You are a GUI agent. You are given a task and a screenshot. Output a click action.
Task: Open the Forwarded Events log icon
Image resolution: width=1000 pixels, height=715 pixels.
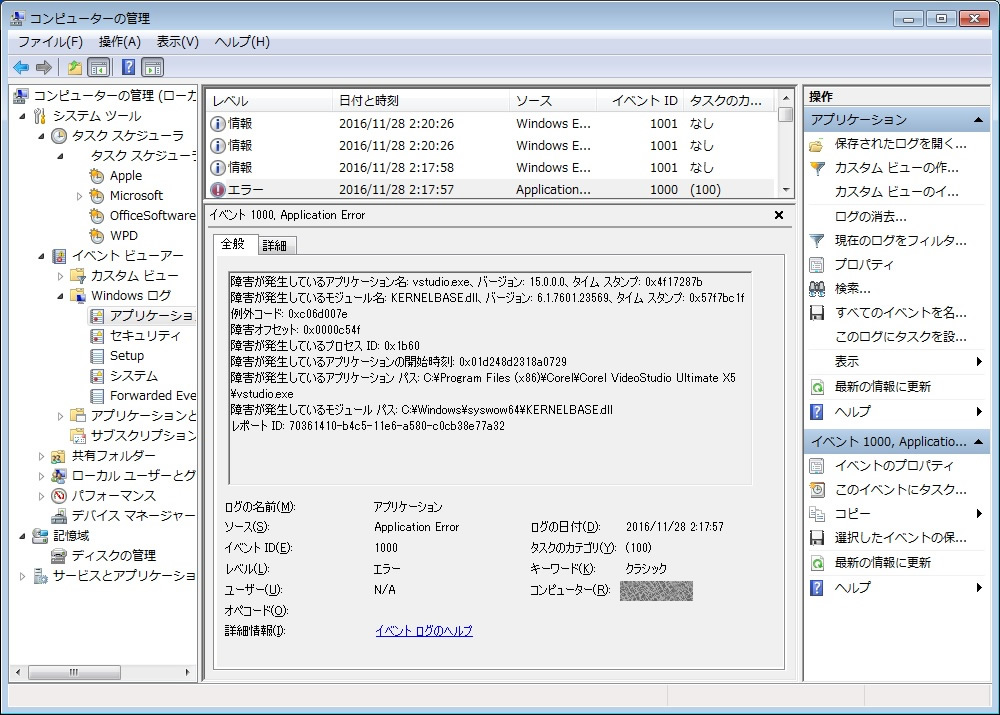(97, 396)
